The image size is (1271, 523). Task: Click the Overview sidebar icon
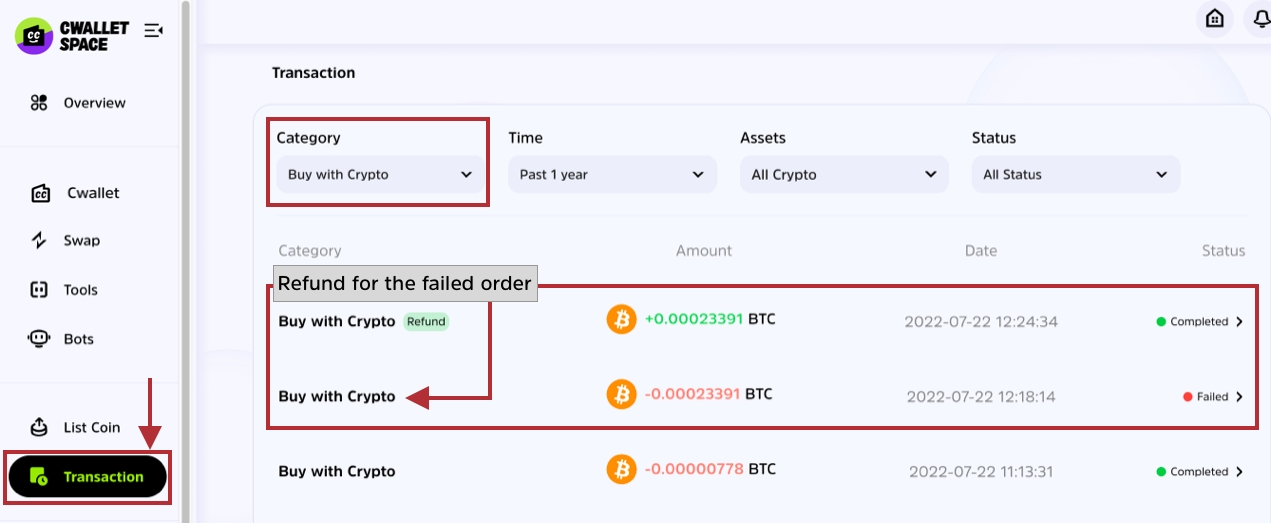pyautogui.click(x=39, y=103)
